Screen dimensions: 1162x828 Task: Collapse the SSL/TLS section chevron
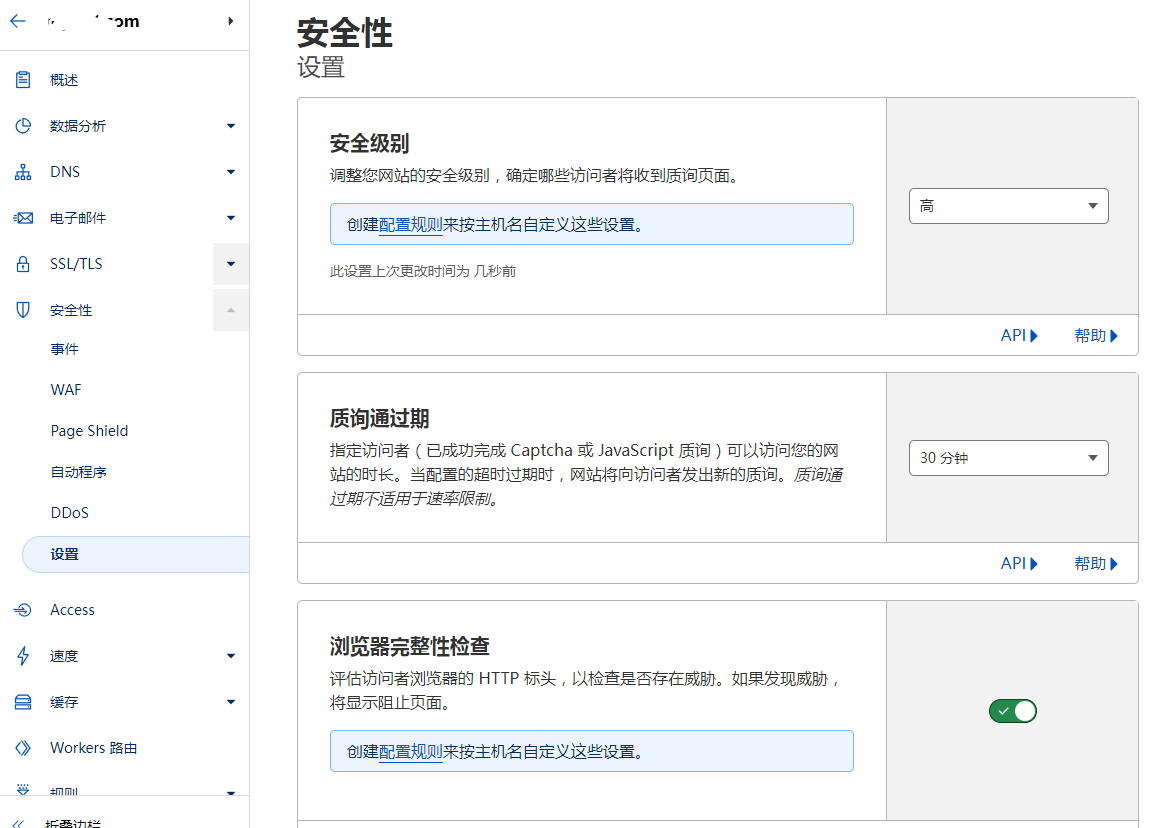coord(230,263)
